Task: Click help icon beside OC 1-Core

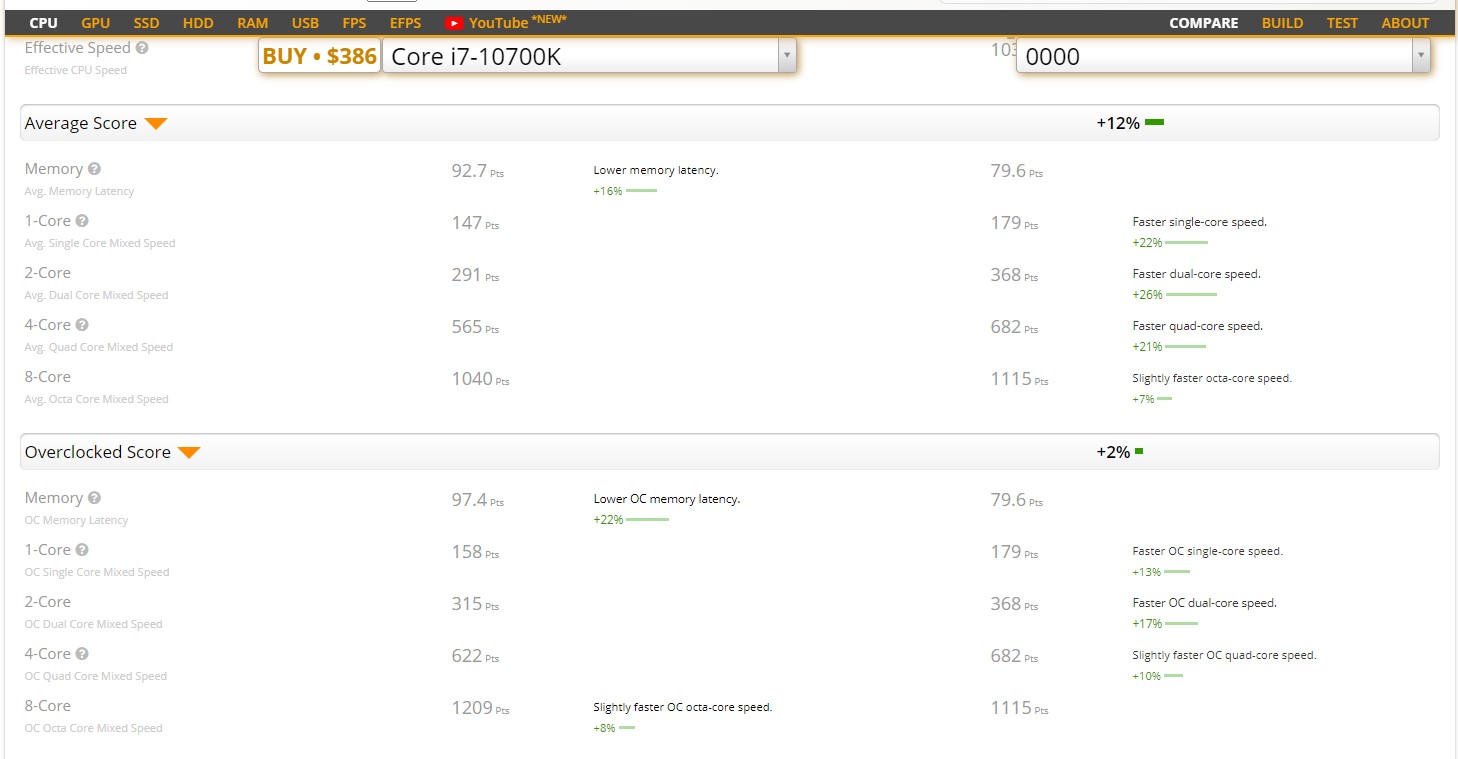Action: tap(82, 550)
